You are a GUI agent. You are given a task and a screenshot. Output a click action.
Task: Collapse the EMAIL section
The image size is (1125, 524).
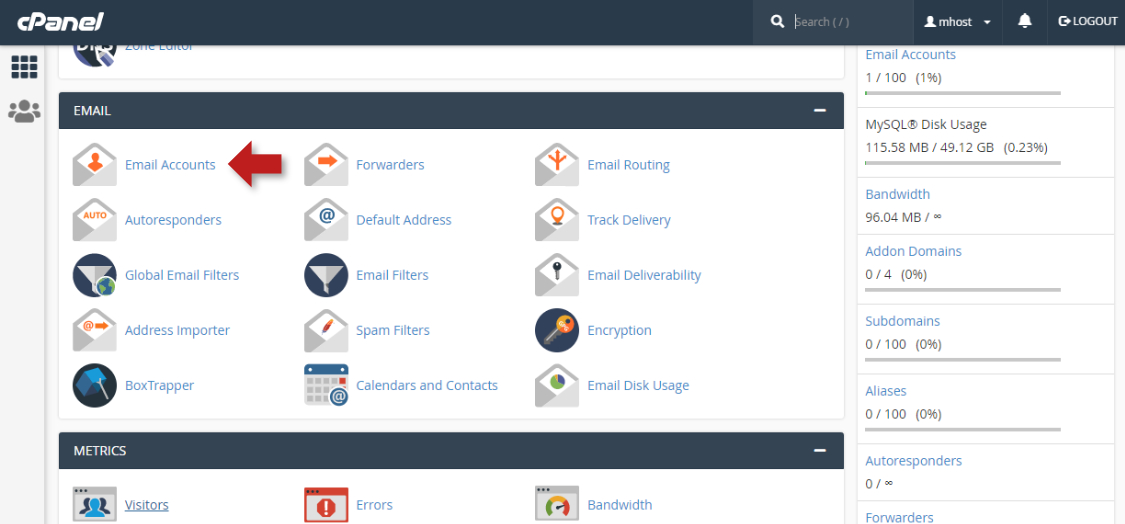click(819, 111)
